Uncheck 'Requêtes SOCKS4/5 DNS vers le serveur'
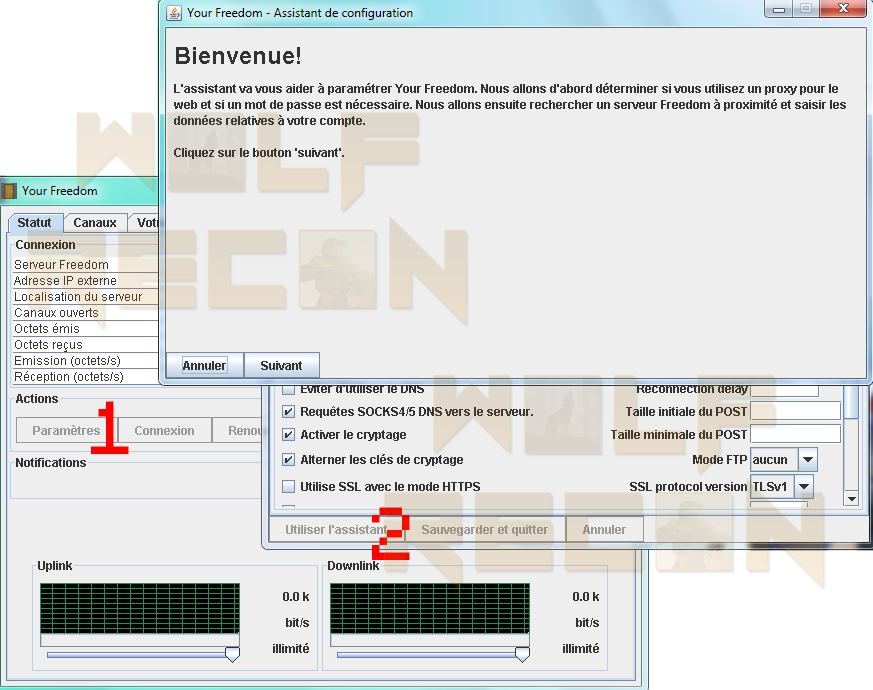This screenshot has width=873, height=690. [288, 412]
